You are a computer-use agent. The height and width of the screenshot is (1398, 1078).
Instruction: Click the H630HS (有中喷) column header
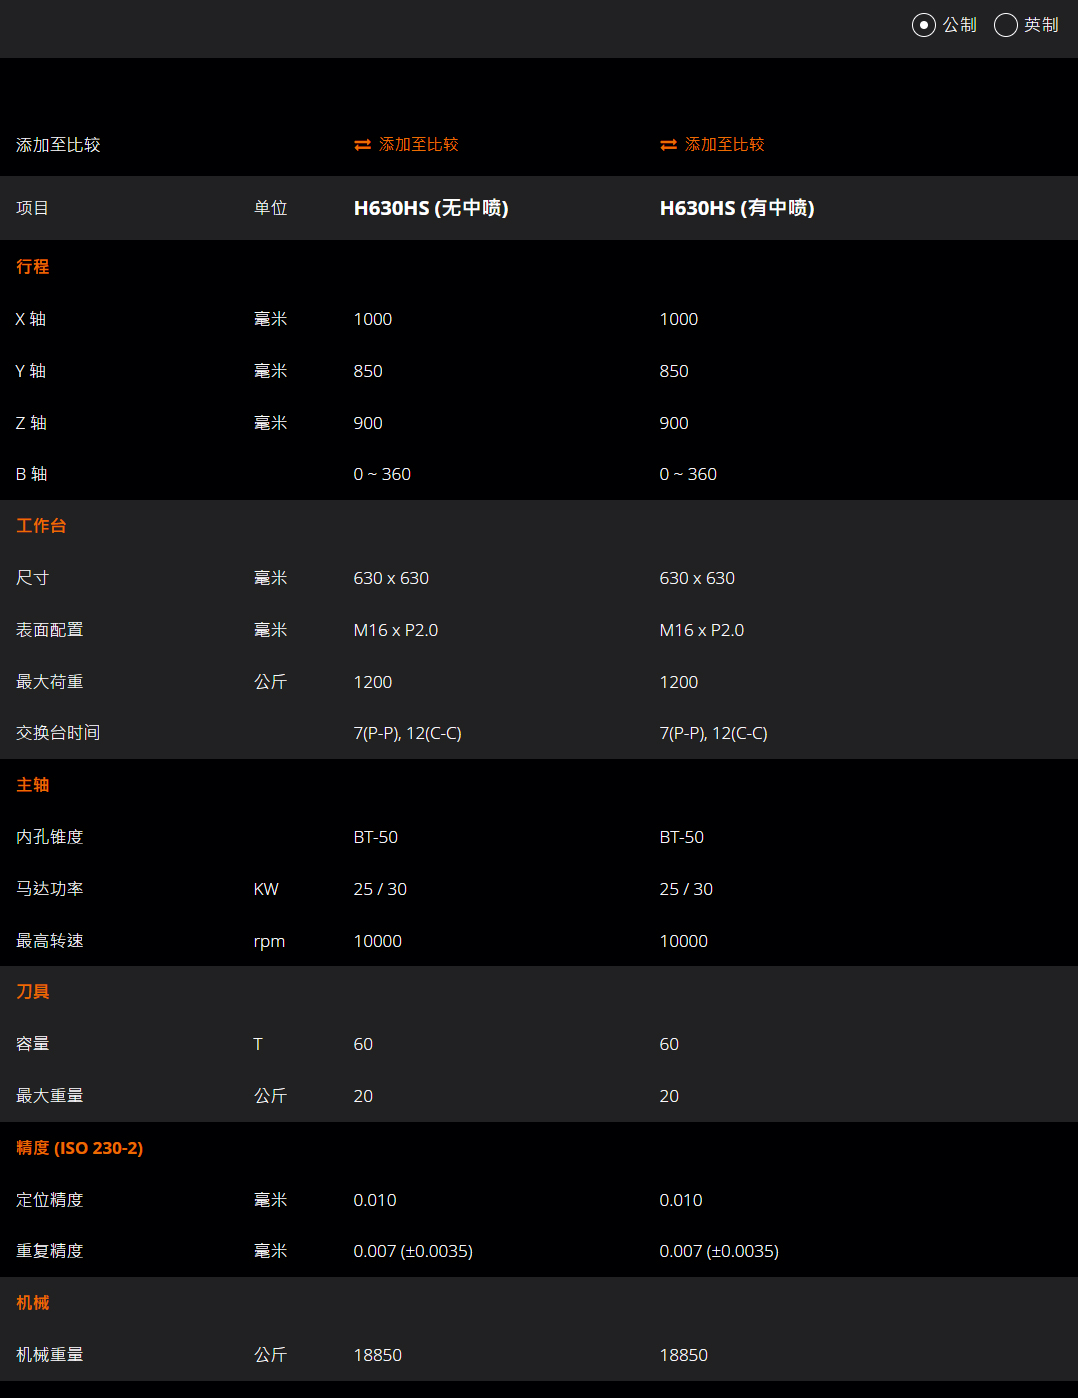point(737,208)
